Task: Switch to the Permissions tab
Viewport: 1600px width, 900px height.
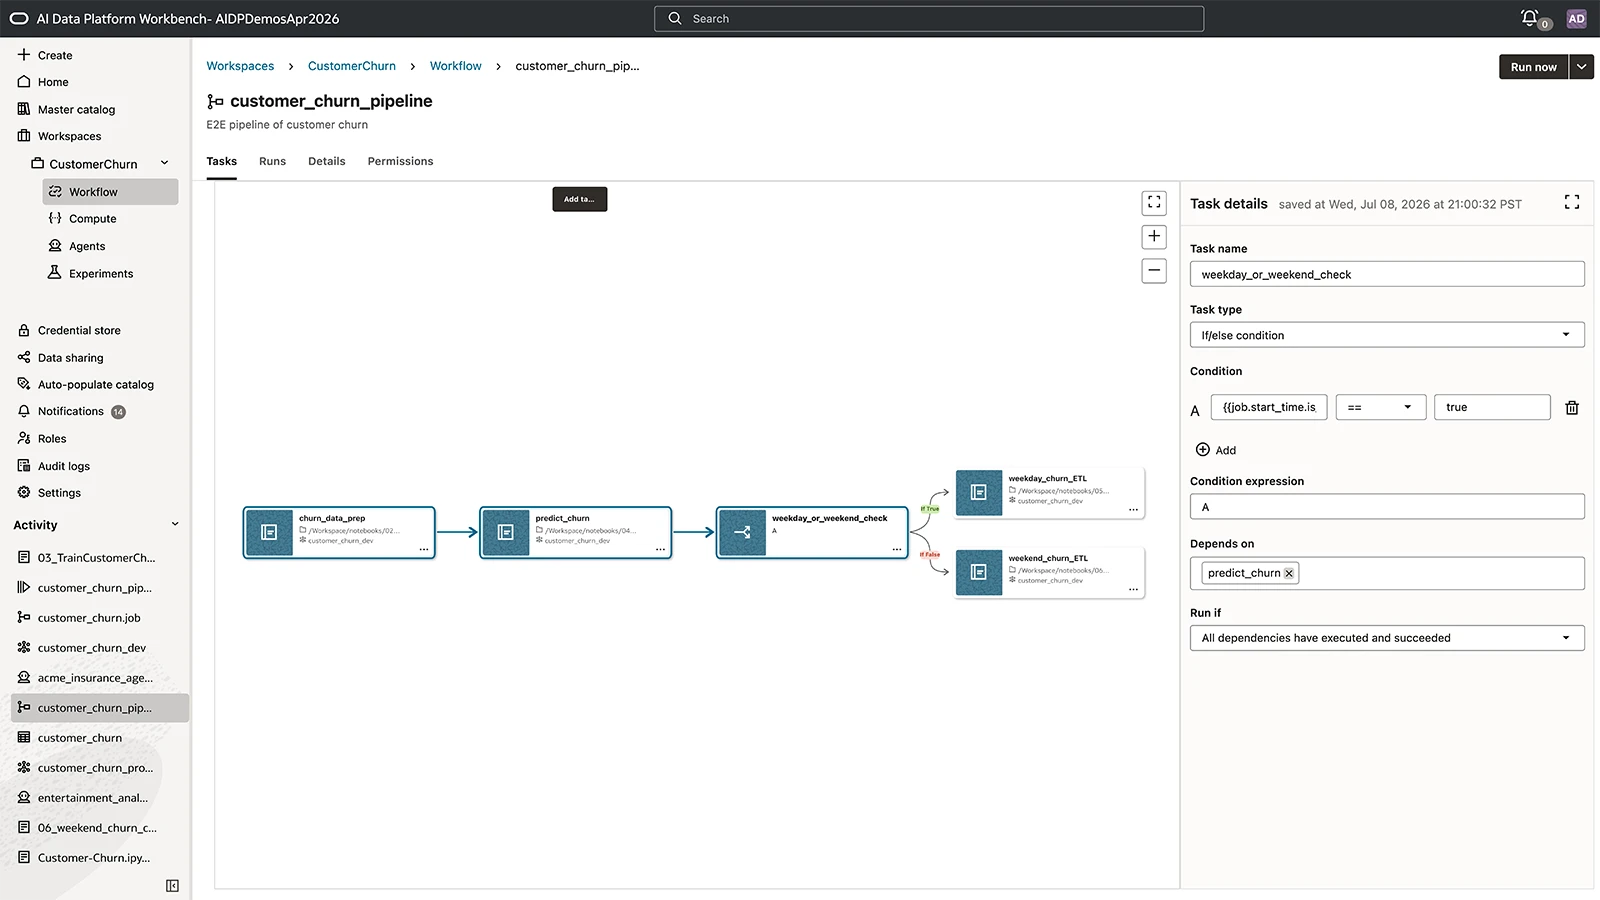Action: tap(400, 161)
